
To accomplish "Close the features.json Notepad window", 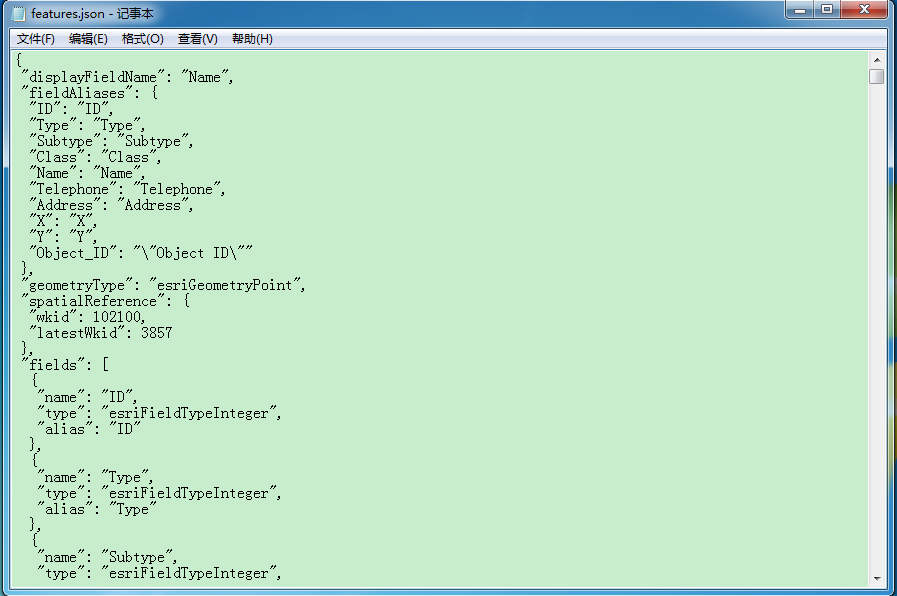I will [x=864, y=10].
